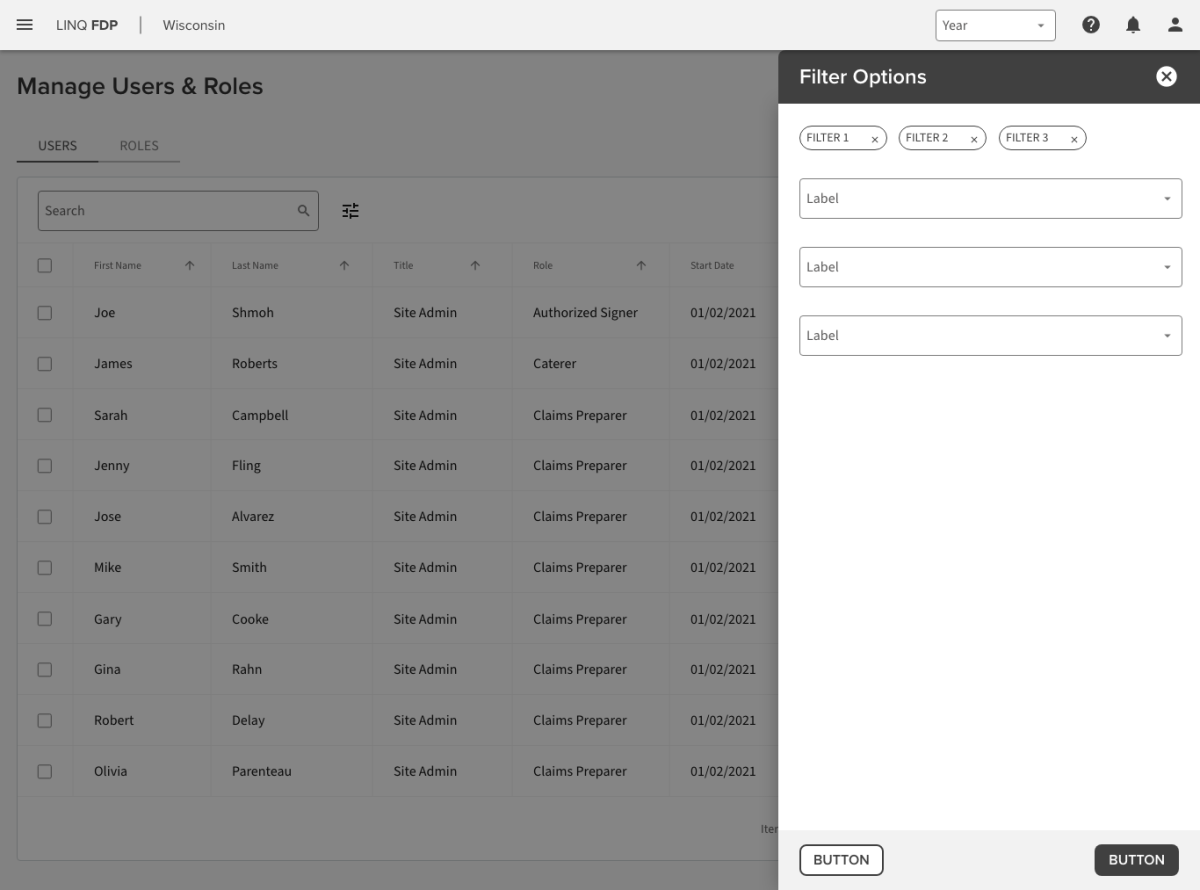1200x890 pixels.
Task: Open the hamburger navigation menu
Action: click(x=25, y=25)
